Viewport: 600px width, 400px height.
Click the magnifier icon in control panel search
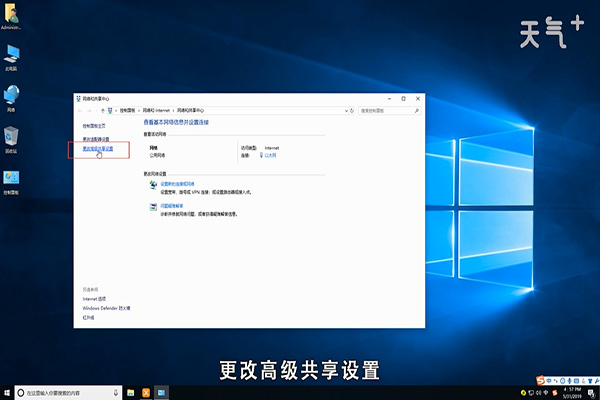point(417,111)
